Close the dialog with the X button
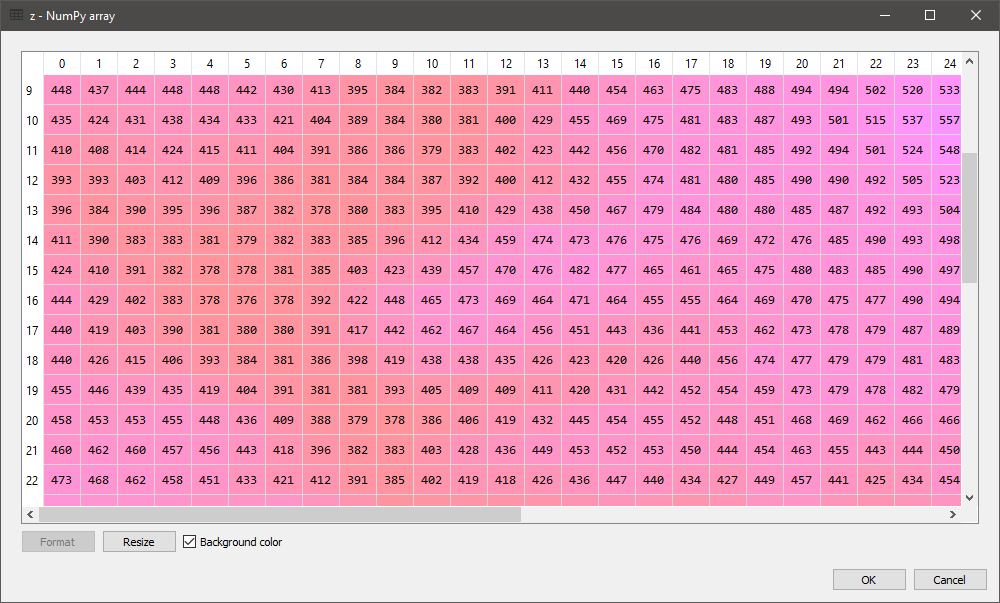The height and width of the screenshot is (603, 1000). (976, 15)
